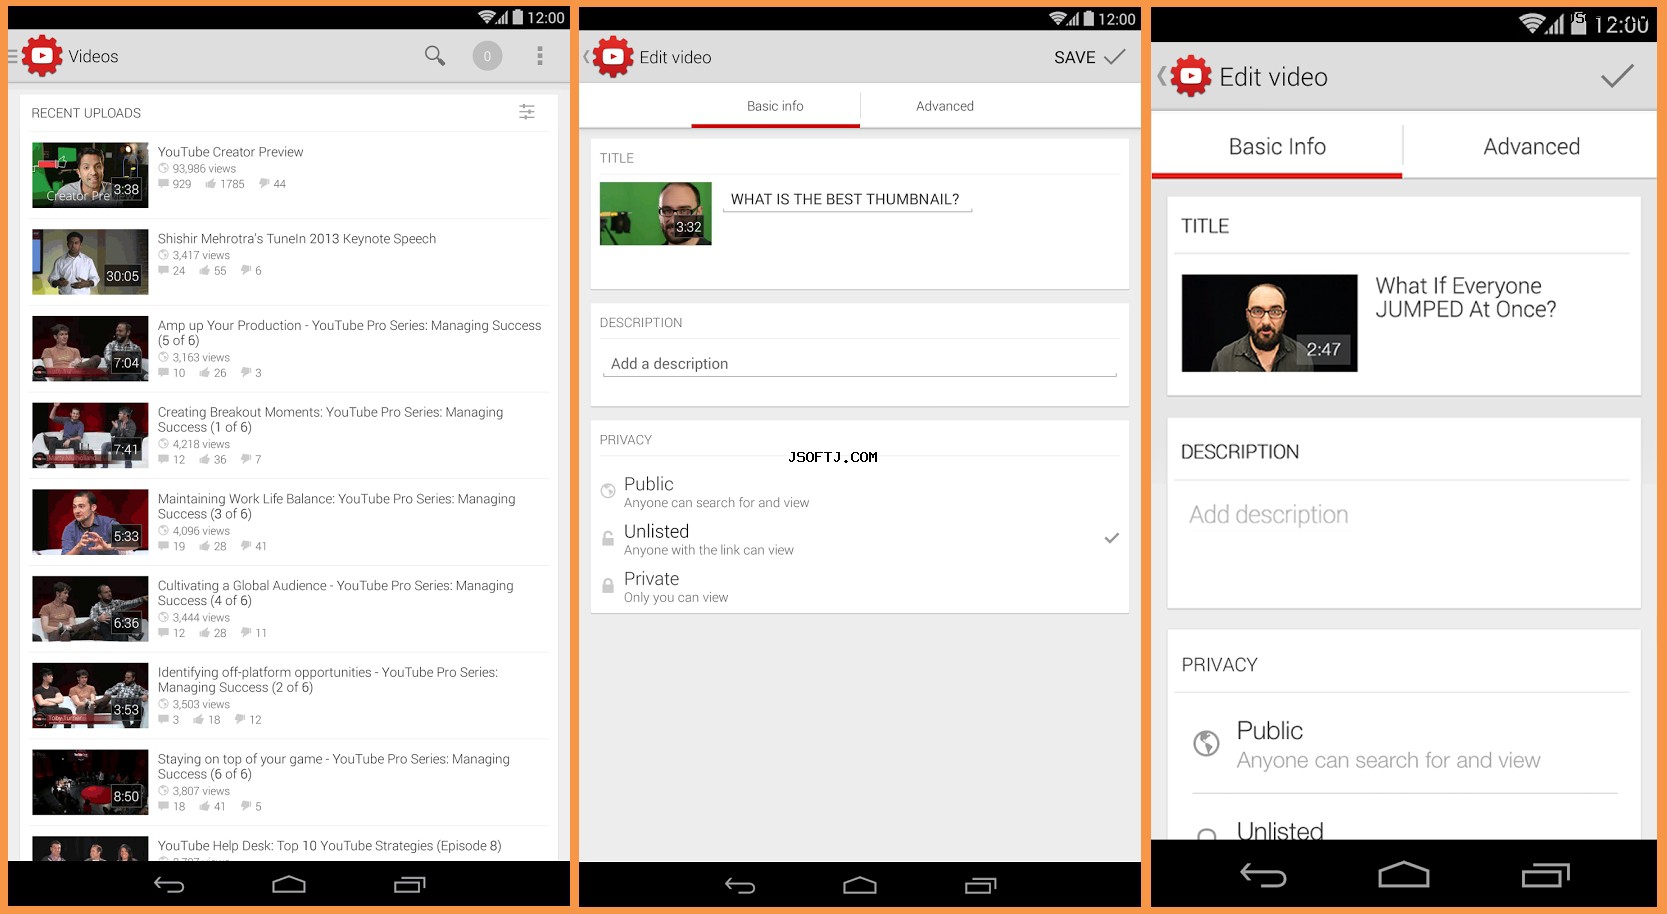Tap the home navigation button on right phone
Screen dimensions: 1667x914
click(x=1404, y=875)
